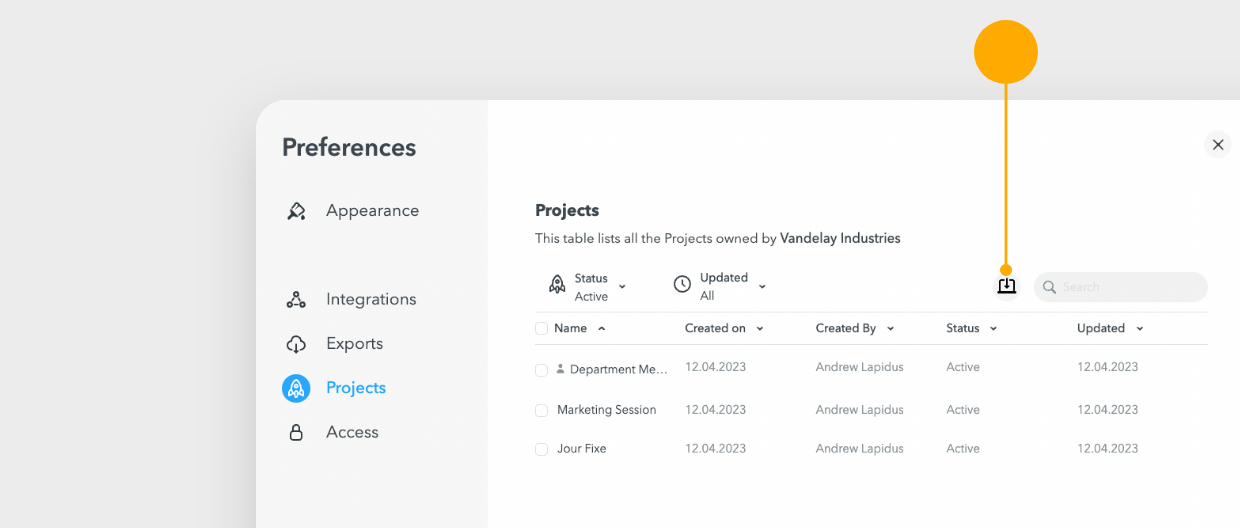The height and width of the screenshot is (528, 1240).
Task: Open the Marketing Session project
Action: 606,410
